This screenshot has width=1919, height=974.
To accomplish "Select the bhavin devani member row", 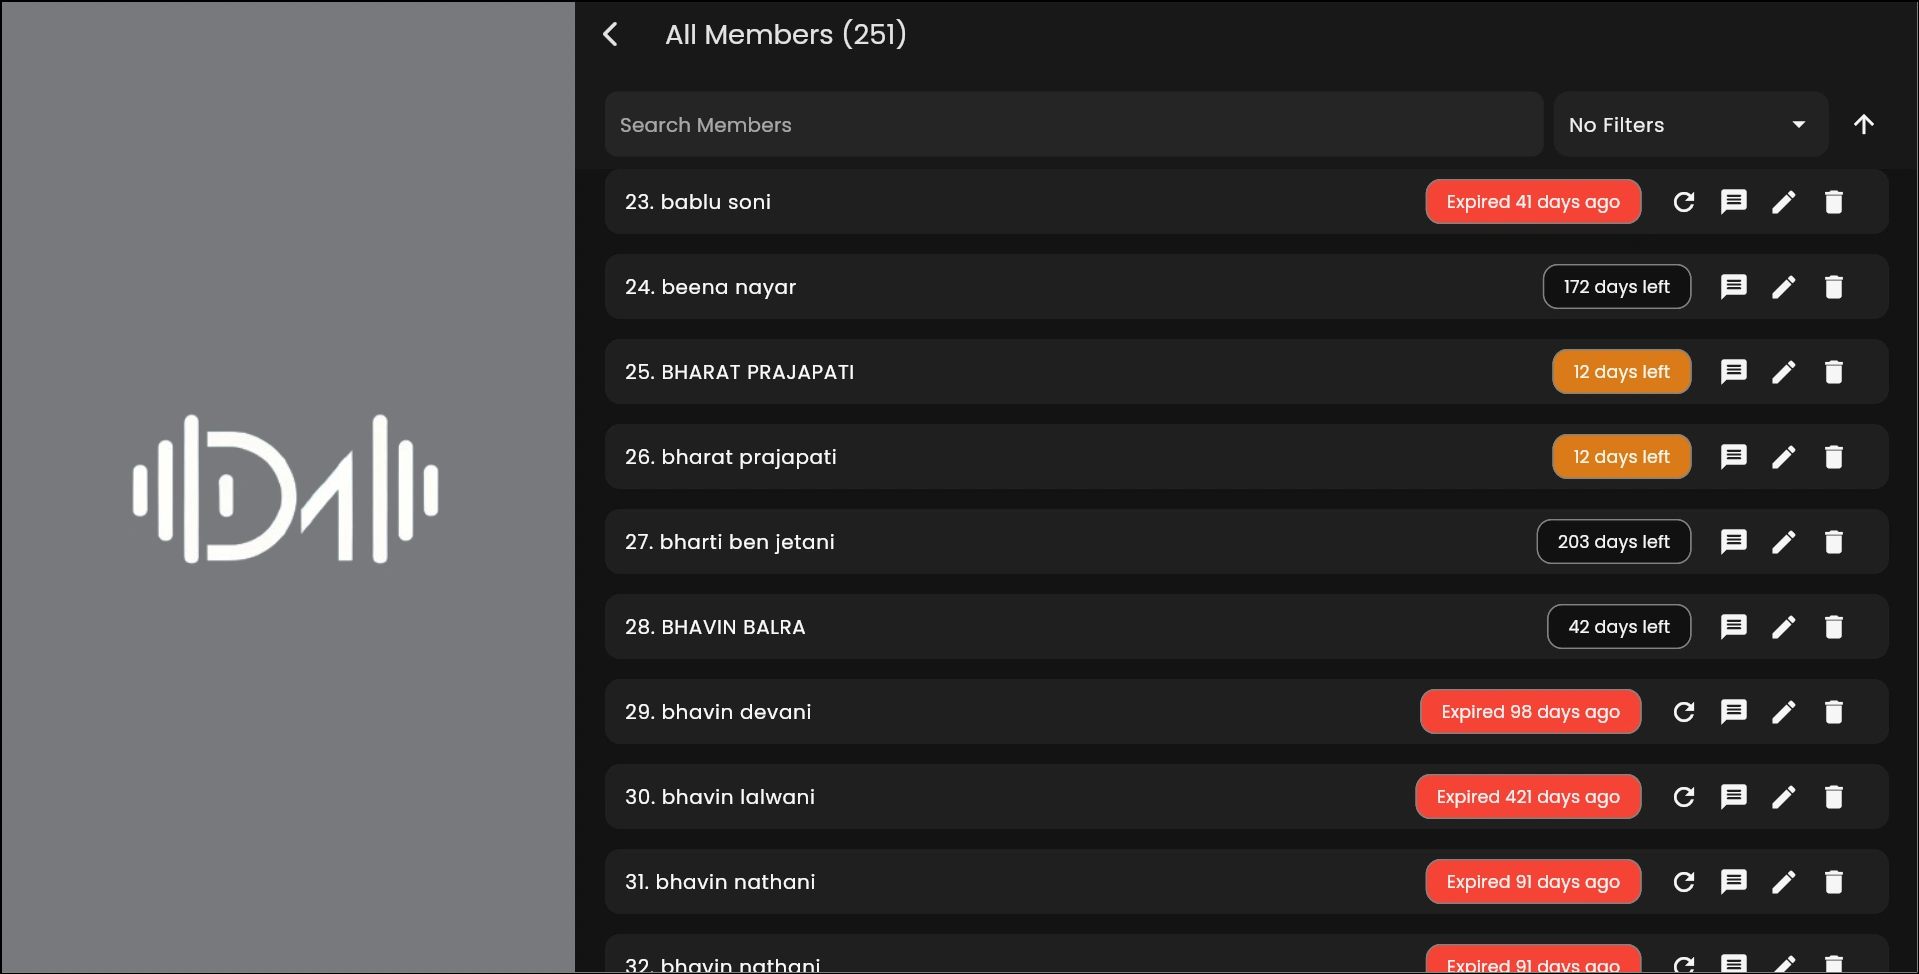I will click(1000, 712).
